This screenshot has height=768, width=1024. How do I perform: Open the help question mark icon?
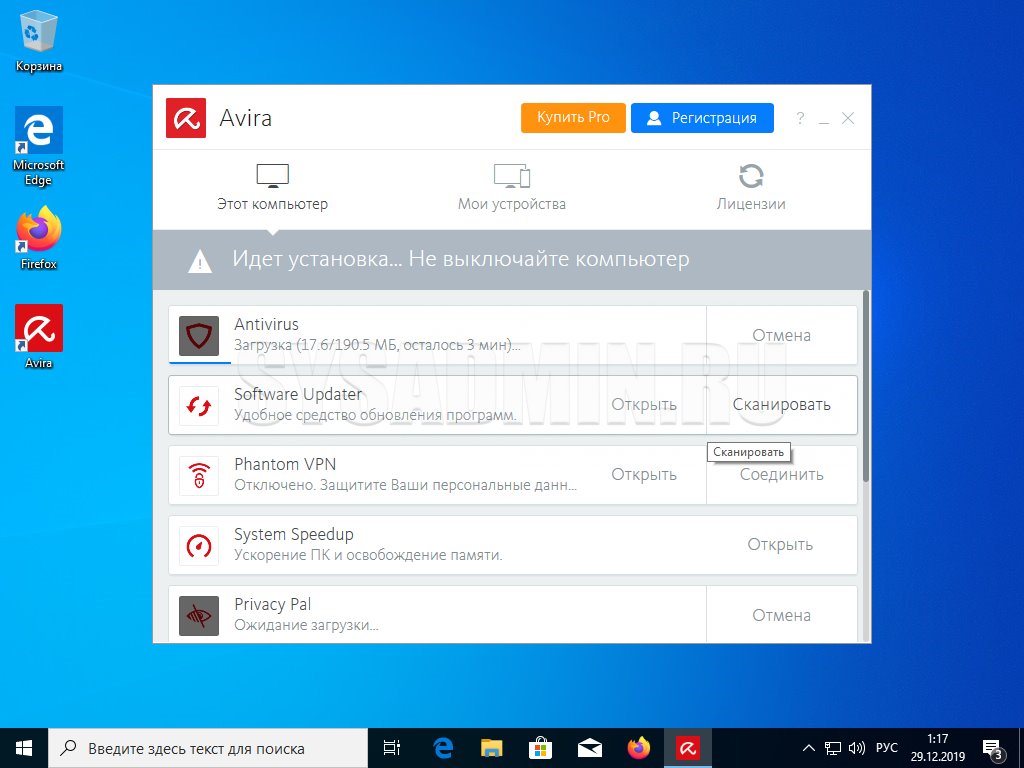(x=800, y=118)
